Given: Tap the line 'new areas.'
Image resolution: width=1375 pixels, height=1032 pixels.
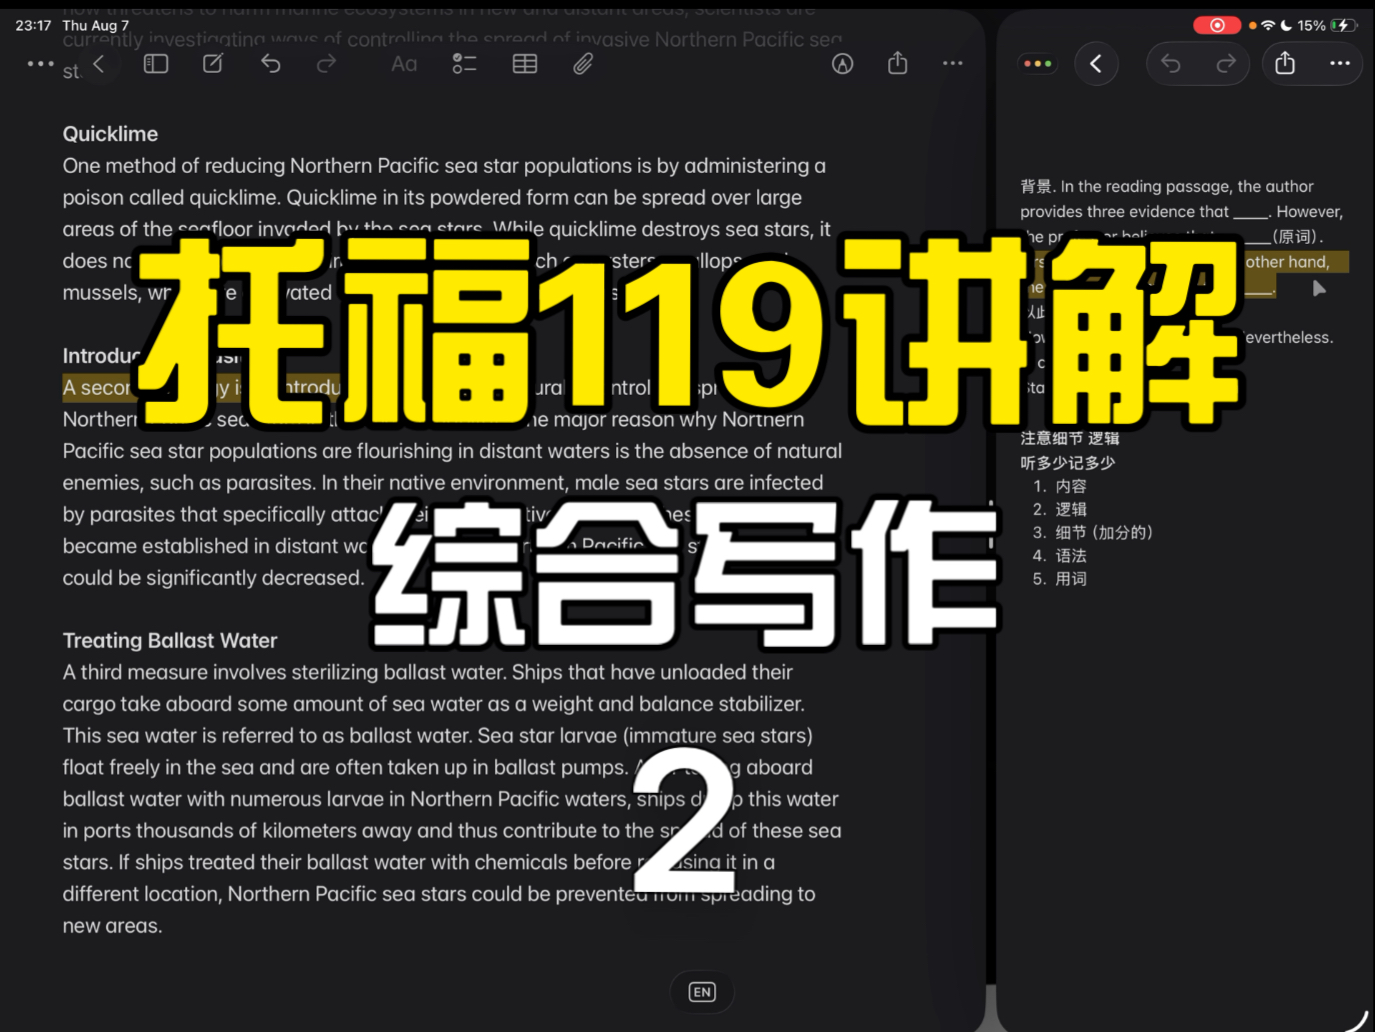Looking at the screenshot, I should pyautogui.click(x=112, y=926).
